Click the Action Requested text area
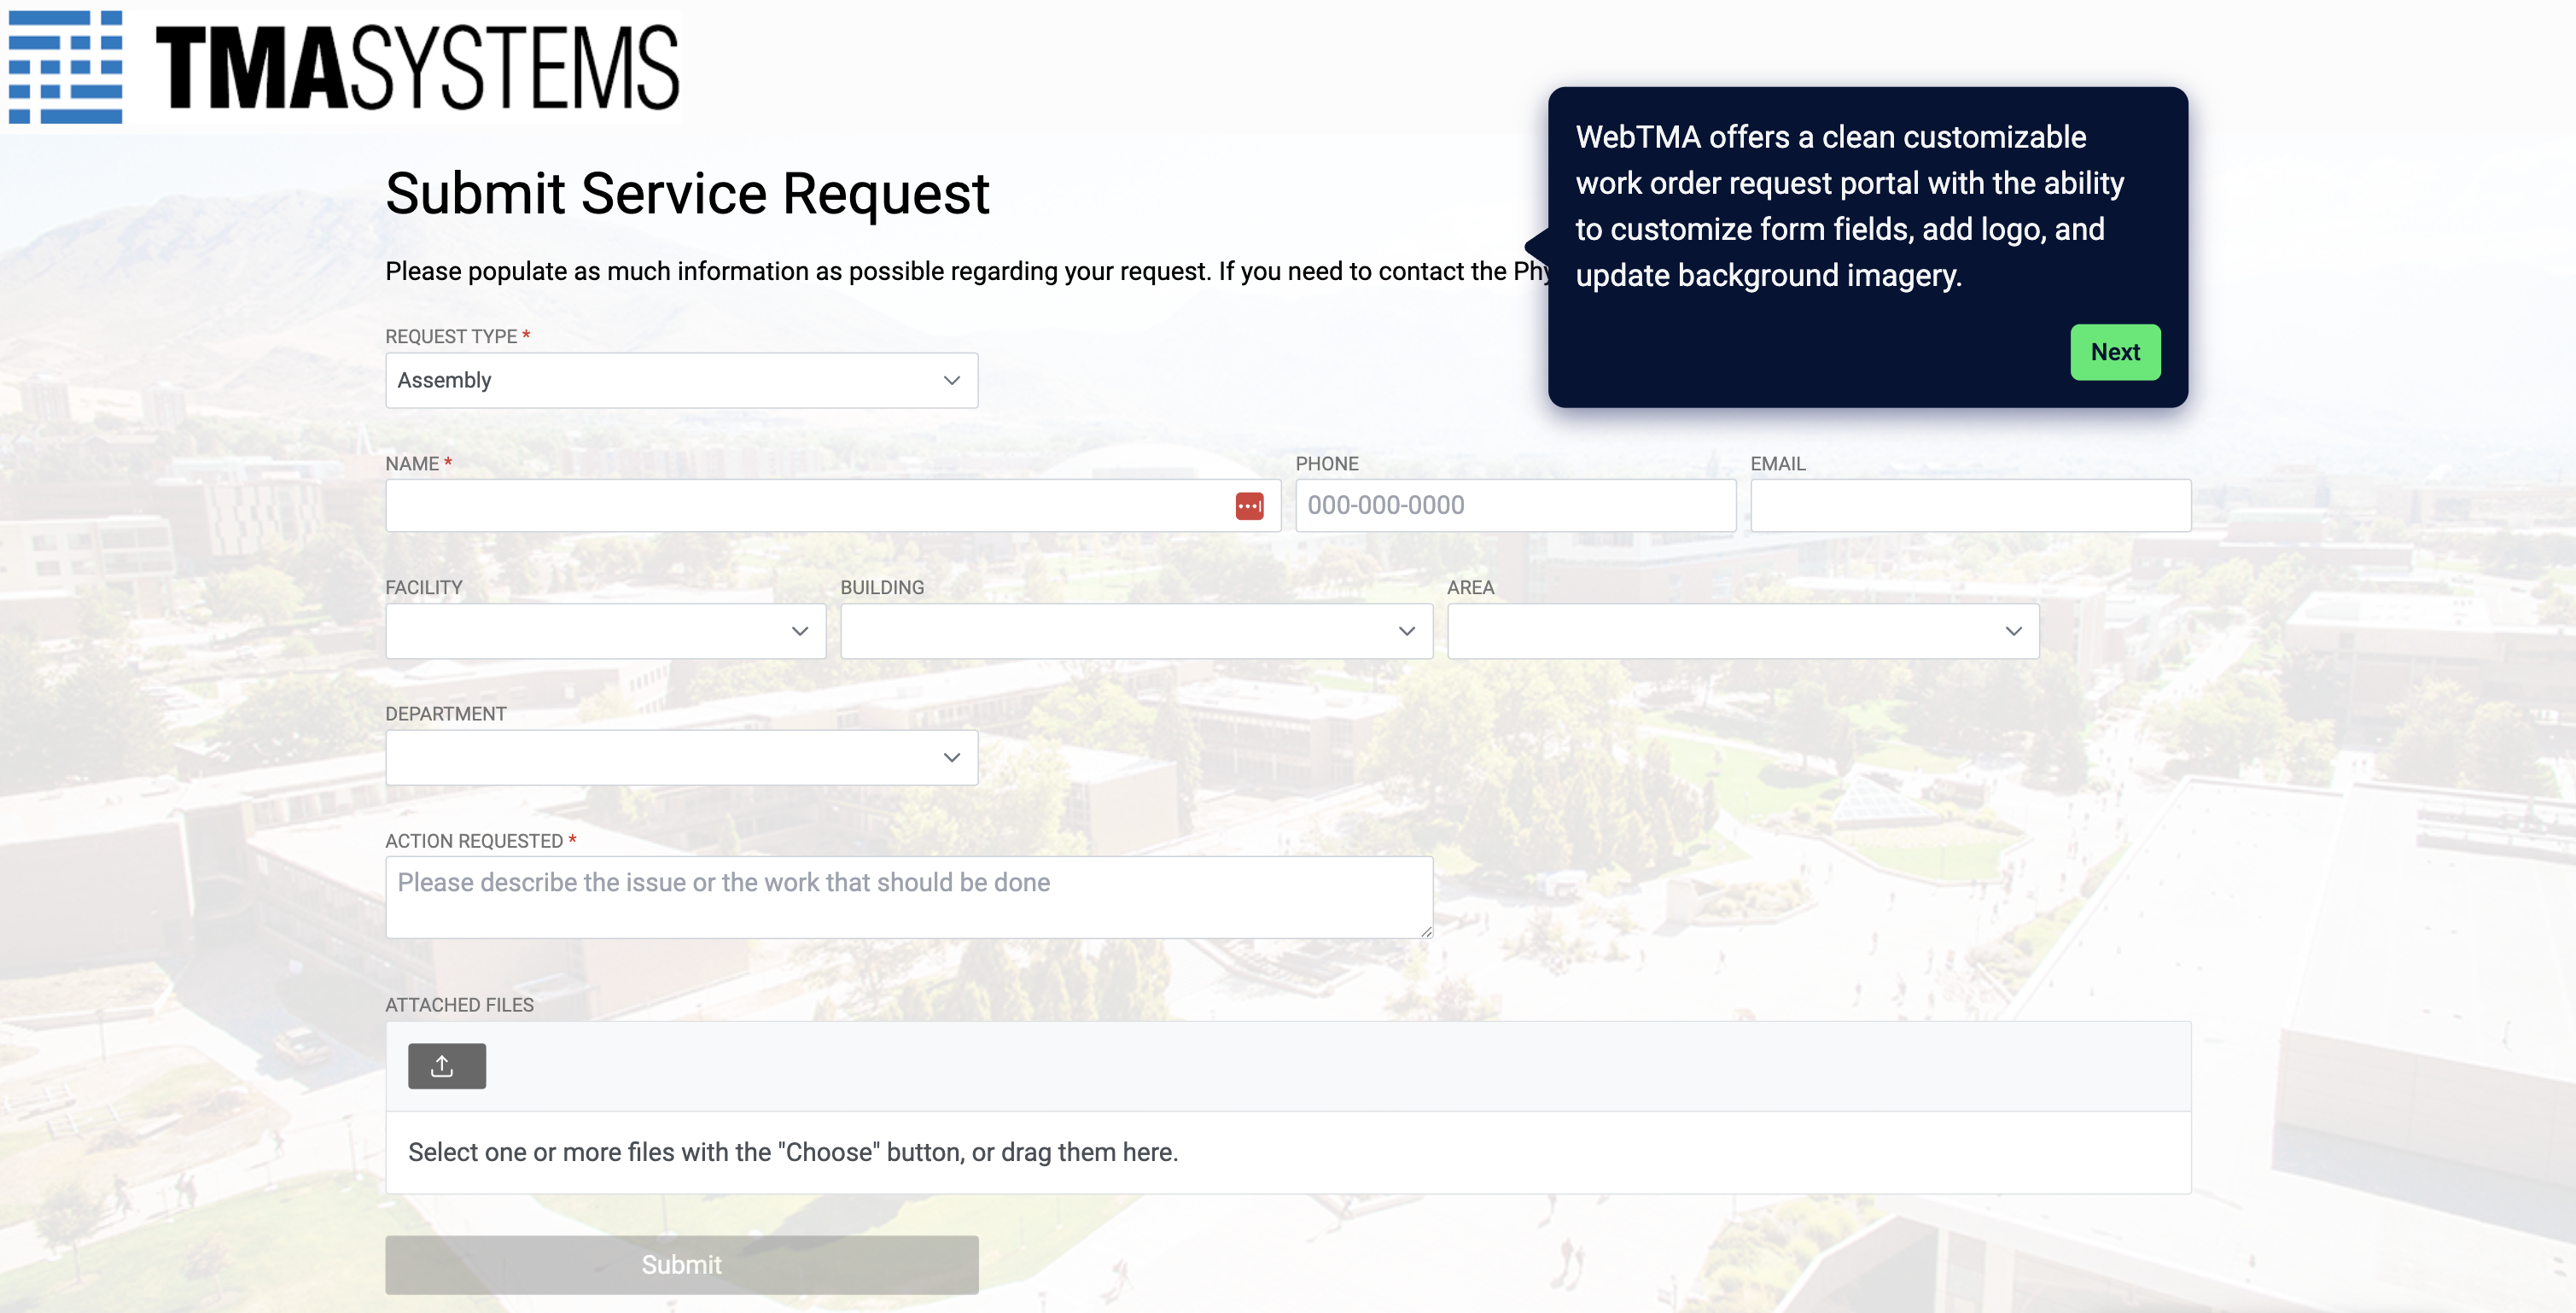Image resolution: width=2576 pixels, height=1313 pixels. point(908,897)
